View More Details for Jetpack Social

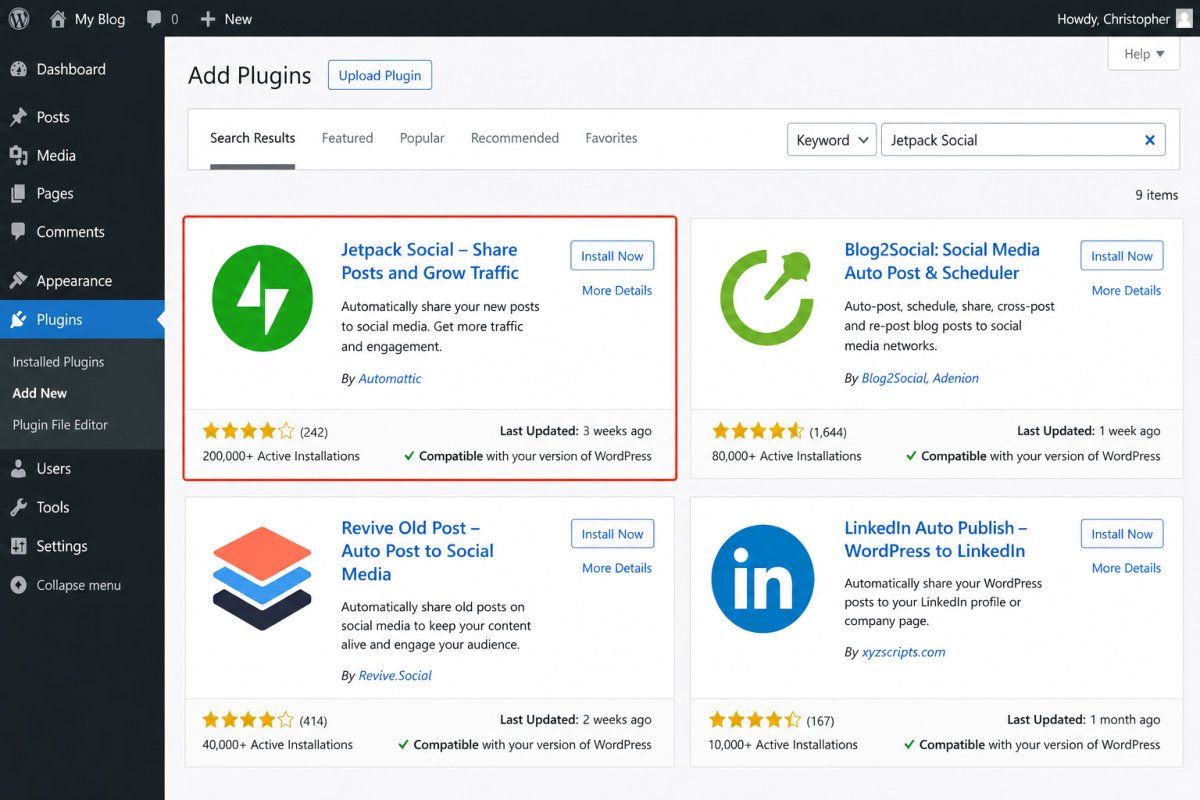coord(617,291)
